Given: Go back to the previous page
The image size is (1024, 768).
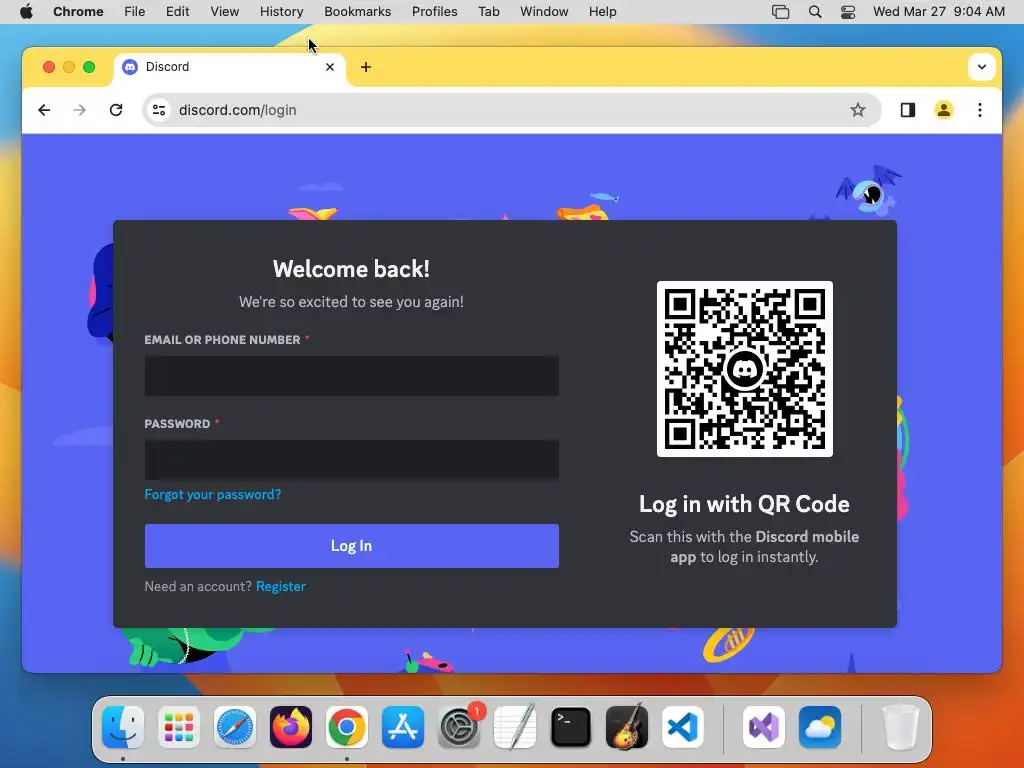Looking at the screenshot, I should pyautogui.click(x=44, y=110).
